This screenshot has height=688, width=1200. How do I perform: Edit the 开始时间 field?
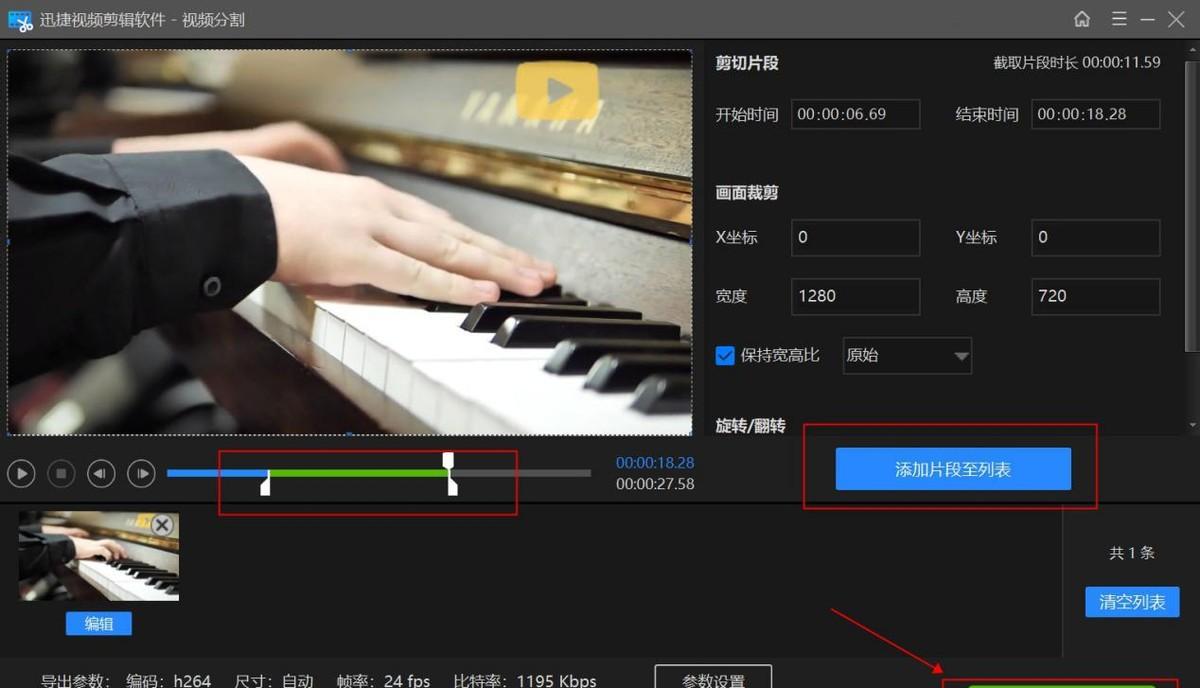pos(855,114)
